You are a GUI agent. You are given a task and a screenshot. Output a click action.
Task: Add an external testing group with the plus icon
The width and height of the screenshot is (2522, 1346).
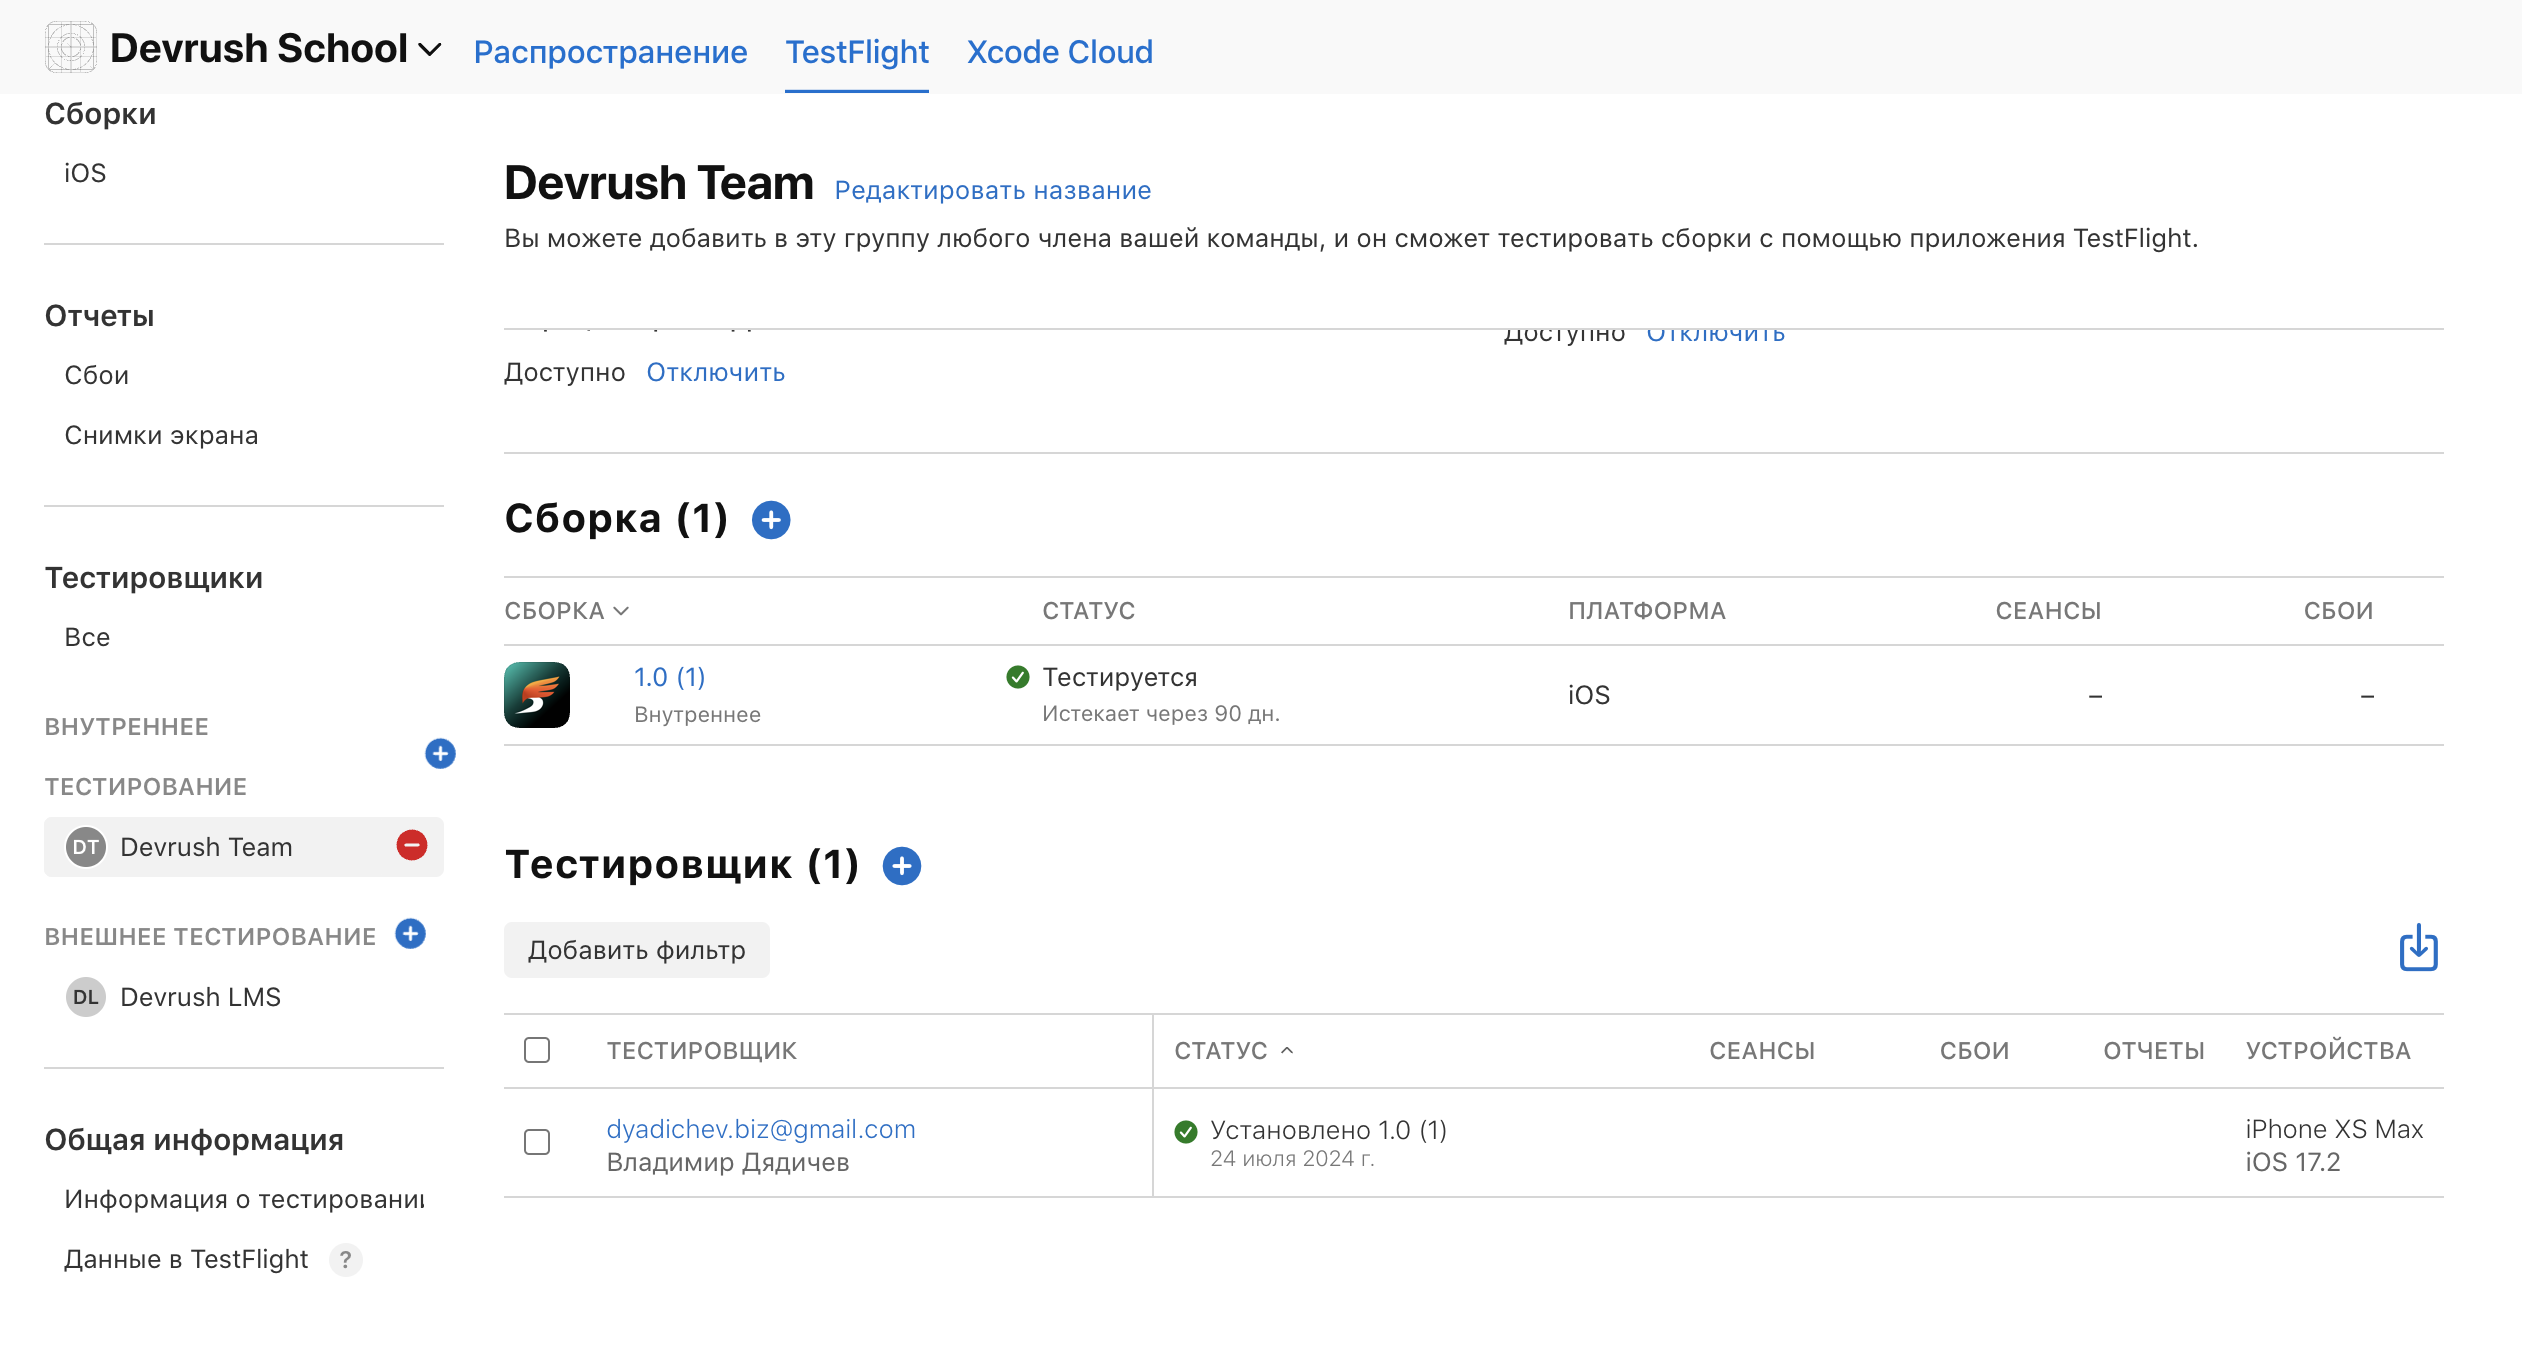410,934
